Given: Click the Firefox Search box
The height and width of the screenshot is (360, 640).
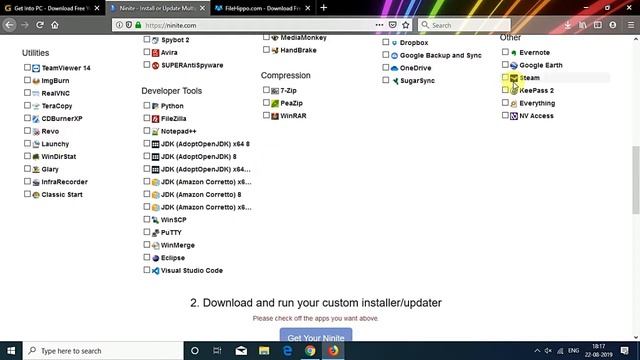Looking at the screenshot, I should click(464, 25).
